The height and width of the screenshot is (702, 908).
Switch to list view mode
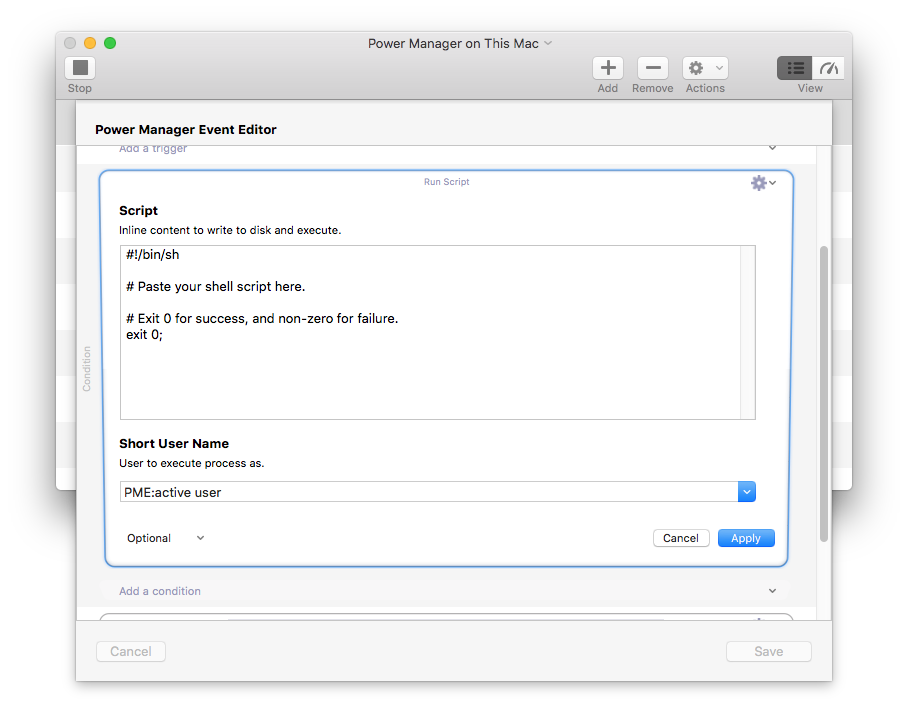(794, 68)
